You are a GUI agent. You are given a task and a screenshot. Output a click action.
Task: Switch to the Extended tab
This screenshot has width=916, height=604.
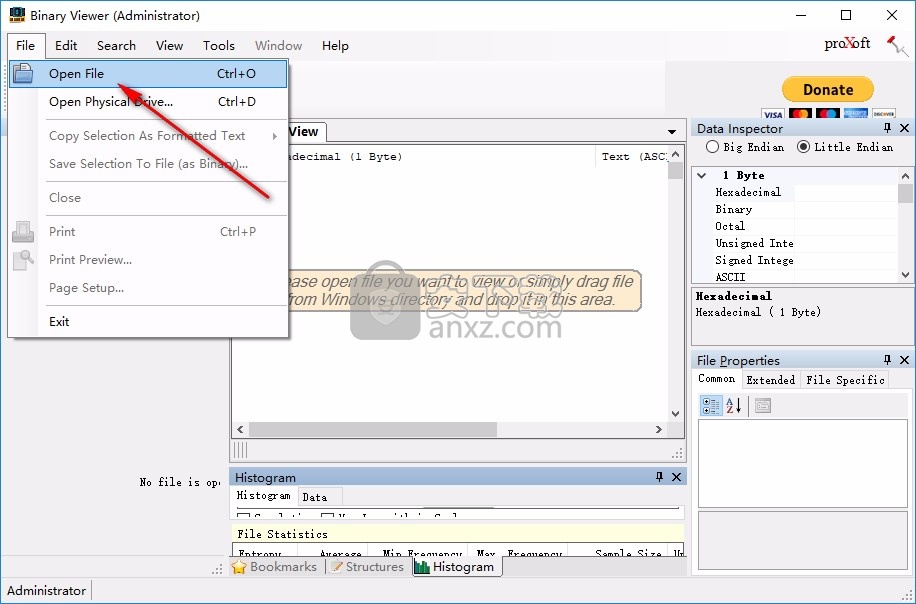tap(771, 380)
